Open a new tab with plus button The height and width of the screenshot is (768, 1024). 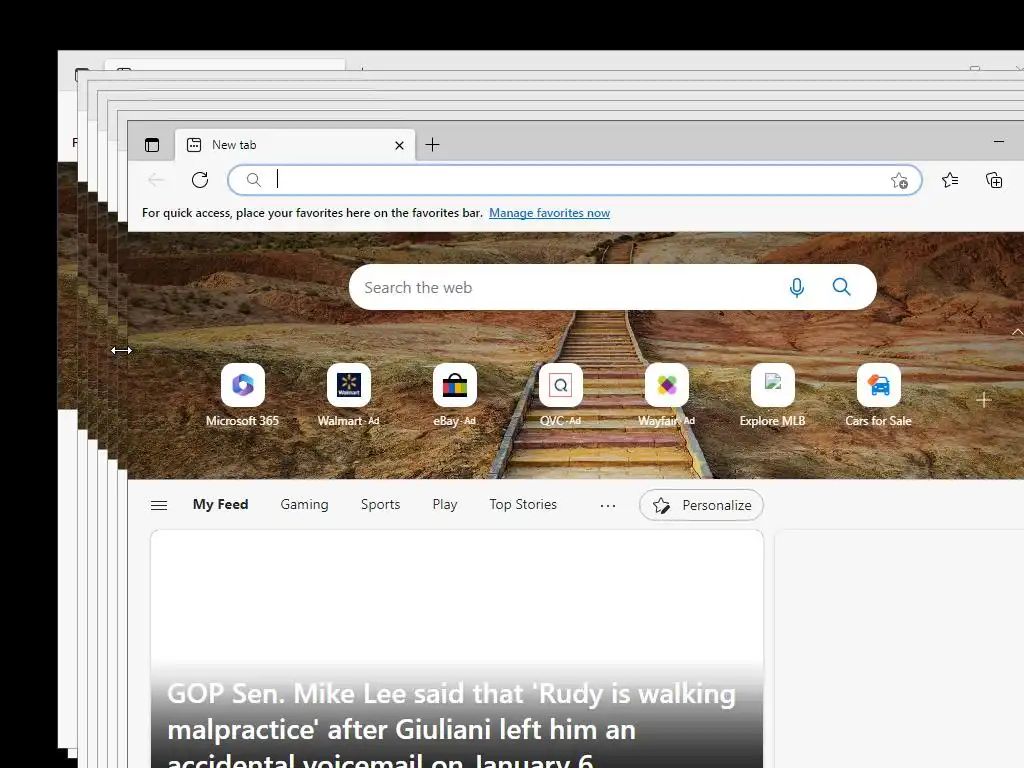coord(432,145)
